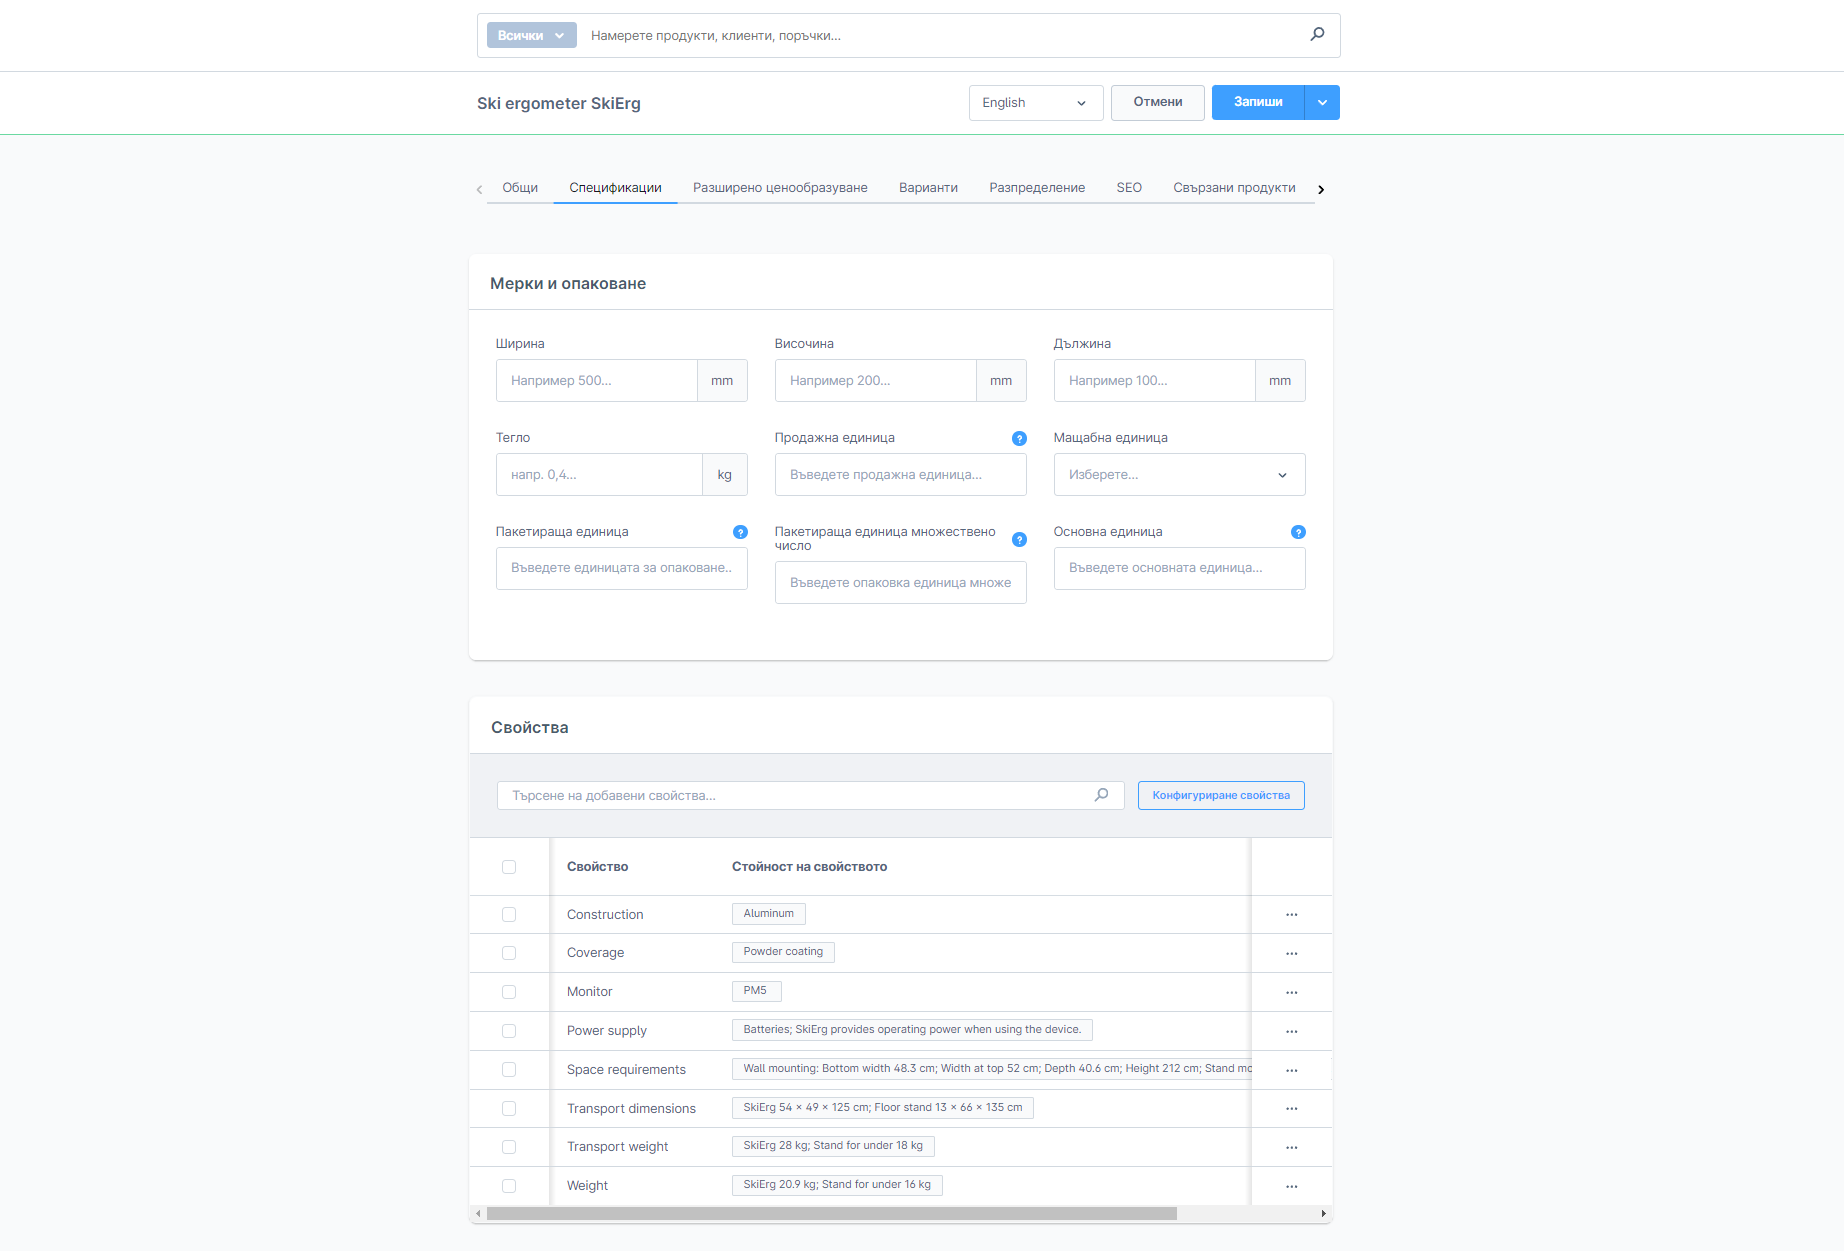The width and height of the screenshot is (1844, 1251).
Task: Click the magnifier icon in the top search bar
Action: coord(1317,34)
